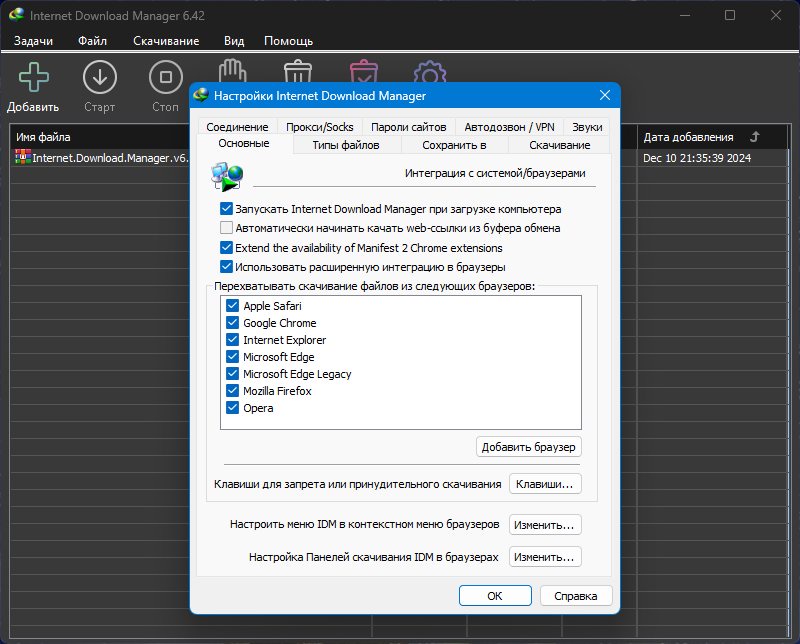Switch to the Прокси/Socks tab
800x644 pixels.
click(319, 127)
